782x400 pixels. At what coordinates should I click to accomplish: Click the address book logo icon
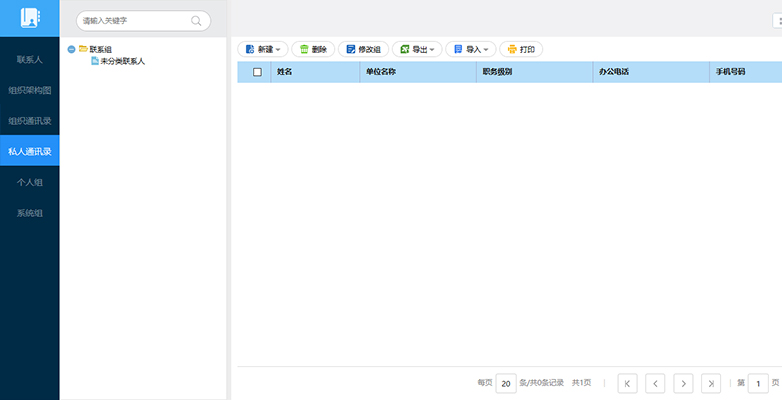click(x=29, y=18)
